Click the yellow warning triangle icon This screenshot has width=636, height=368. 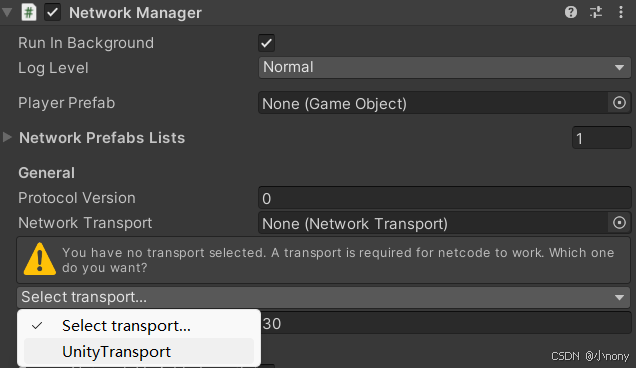40,259
